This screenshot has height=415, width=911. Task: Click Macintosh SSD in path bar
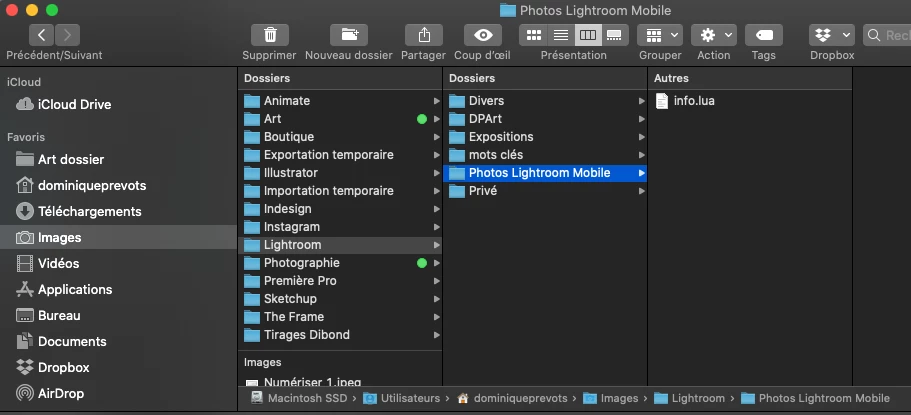click(x=299, y=398)
